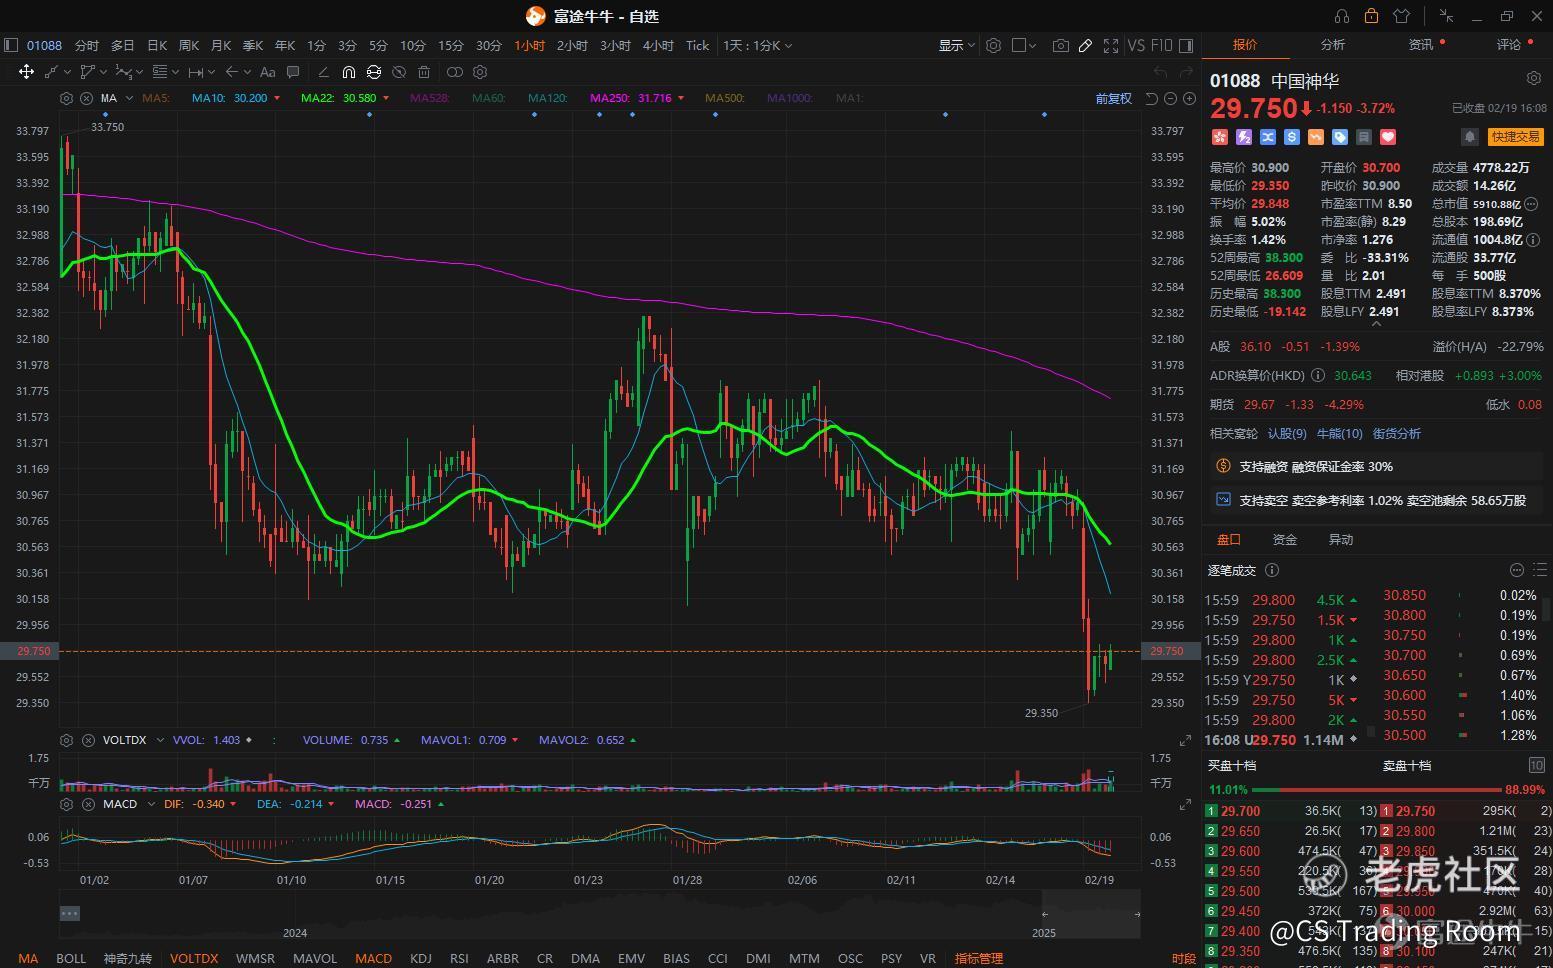Expand the MACD indicator name dropdown
Viewport: 1553px width, 968px height.
(152, 804)
